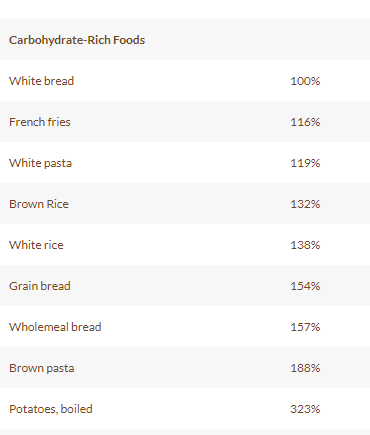Click the word Foods in the table header
The width and height of the screenshot is (370, 435).
[129, 40]
